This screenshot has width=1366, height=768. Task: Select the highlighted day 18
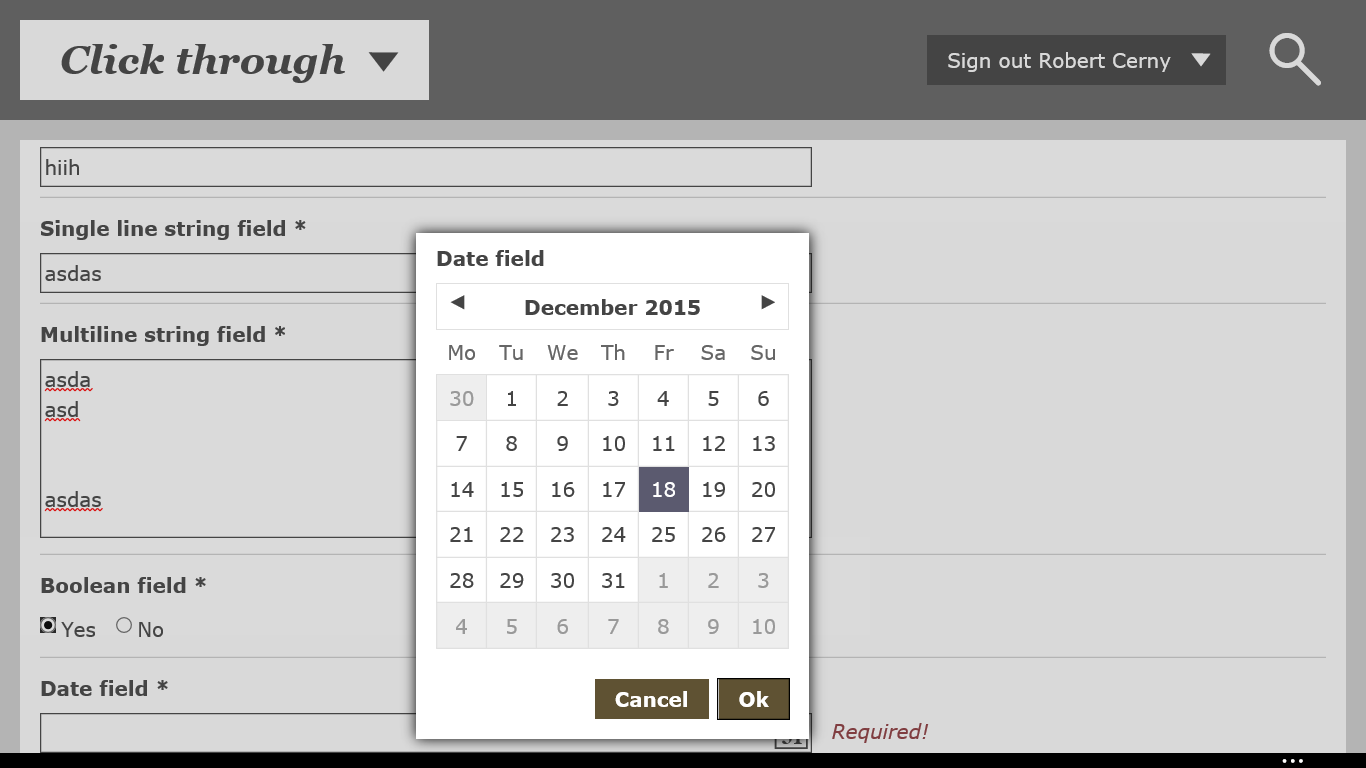[x=663, y=489]
